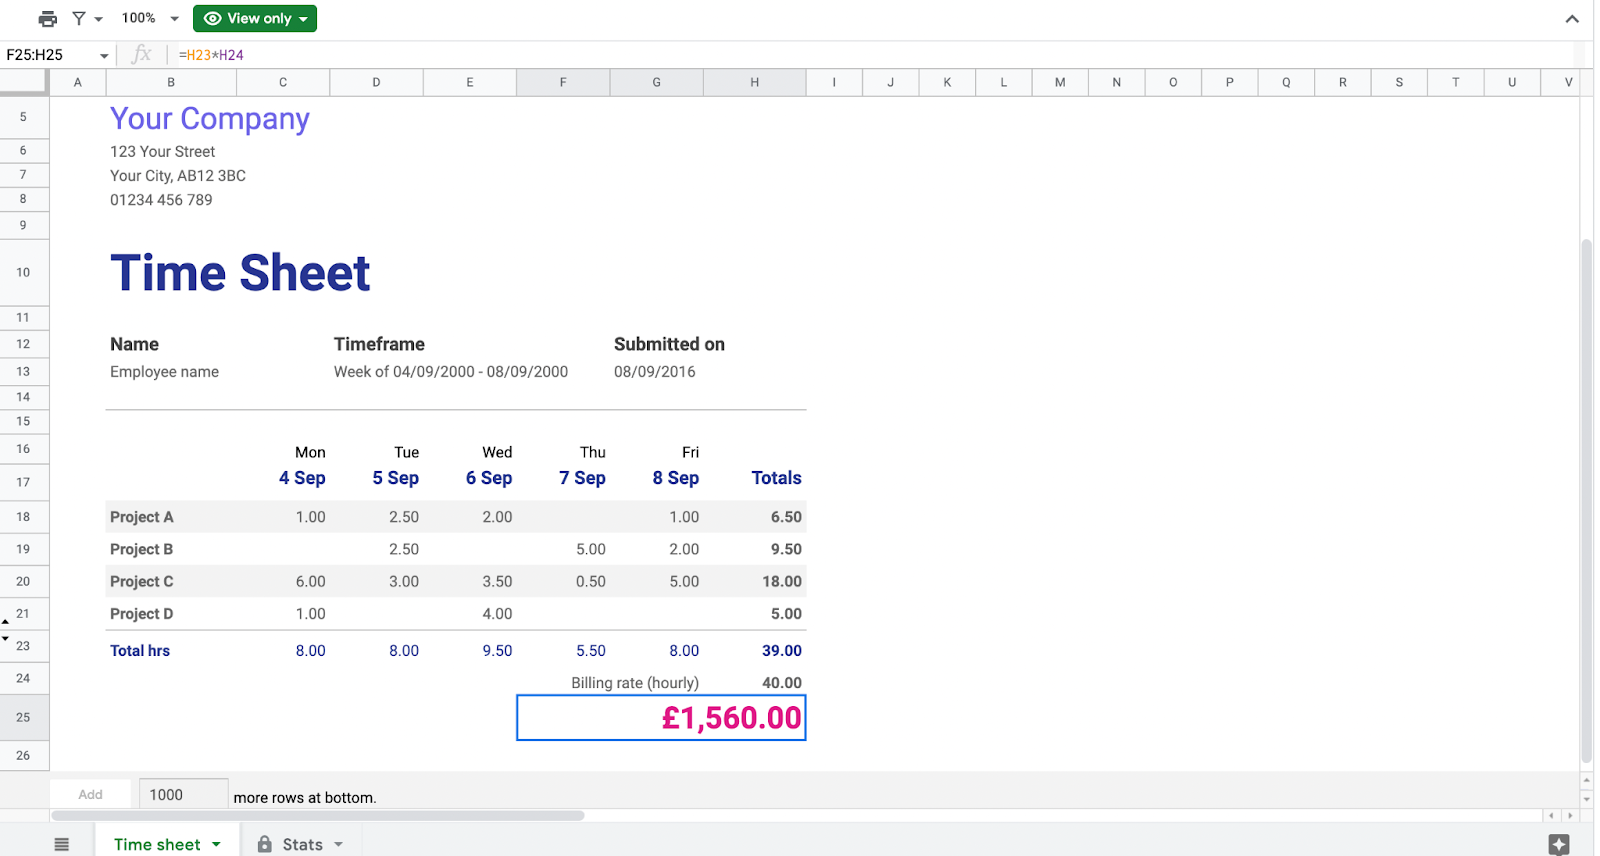Click the scroll down arrow of the vertical scrollbar
1600x856 pixels.
[x=1586, y=799]
